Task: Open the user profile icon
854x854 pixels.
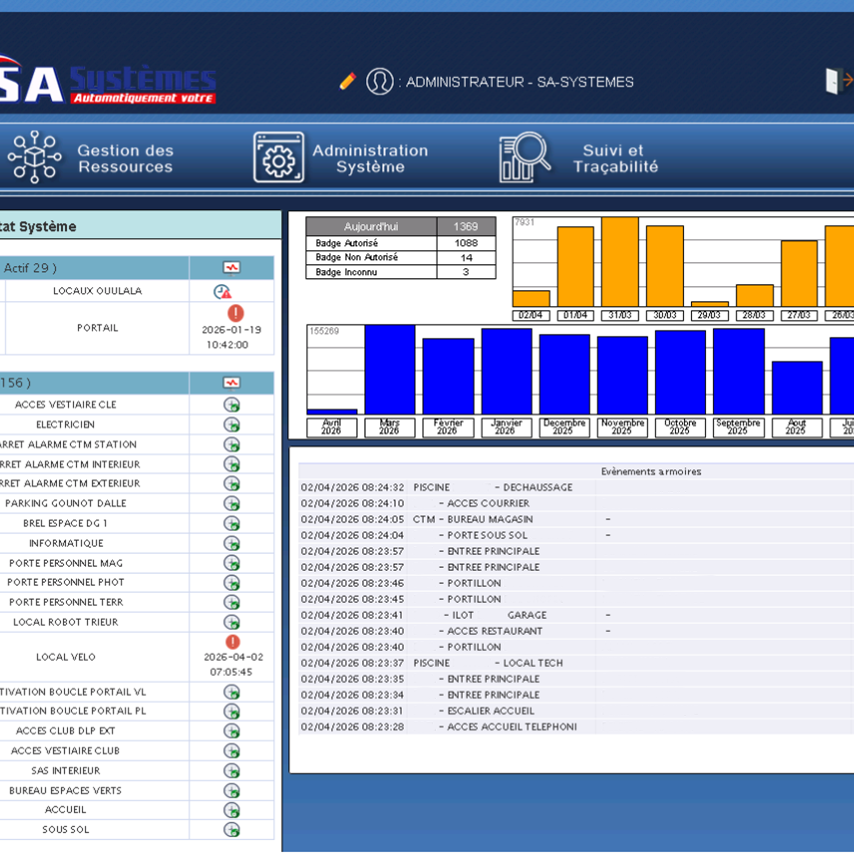Action: (379, 81)
